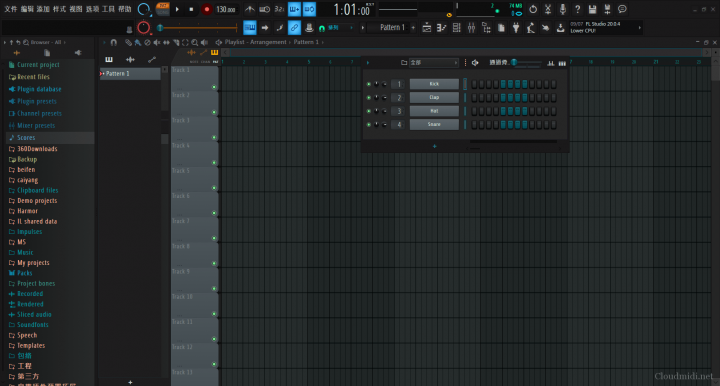Screen dimensions: 720x386
Task: Open the 视图 menu
Action: click(x=76, y=9)
